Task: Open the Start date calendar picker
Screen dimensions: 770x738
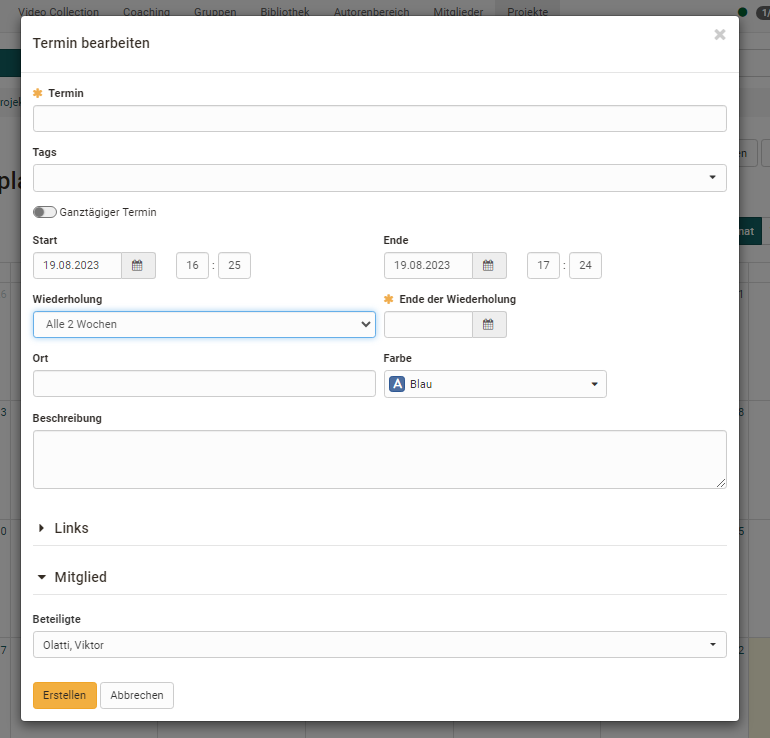Action: tap(137, 265)
